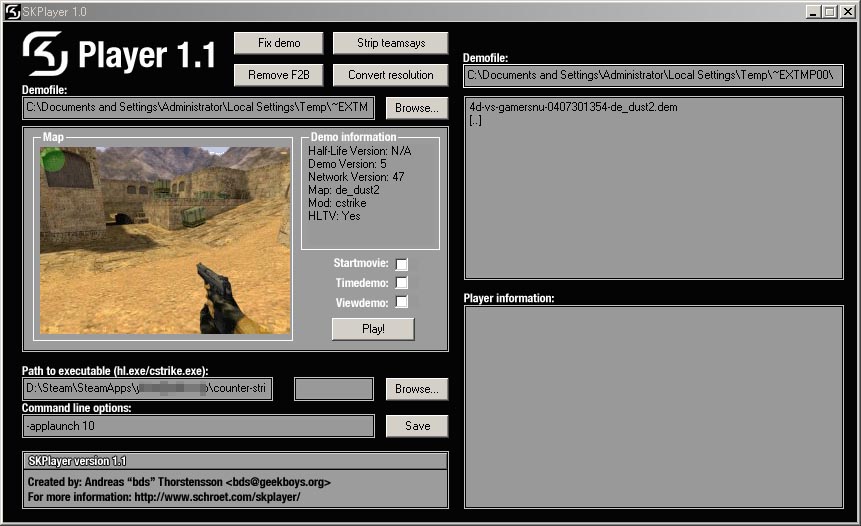Click the Fix demo button
The image size is (861, 526).
point(278,43)
